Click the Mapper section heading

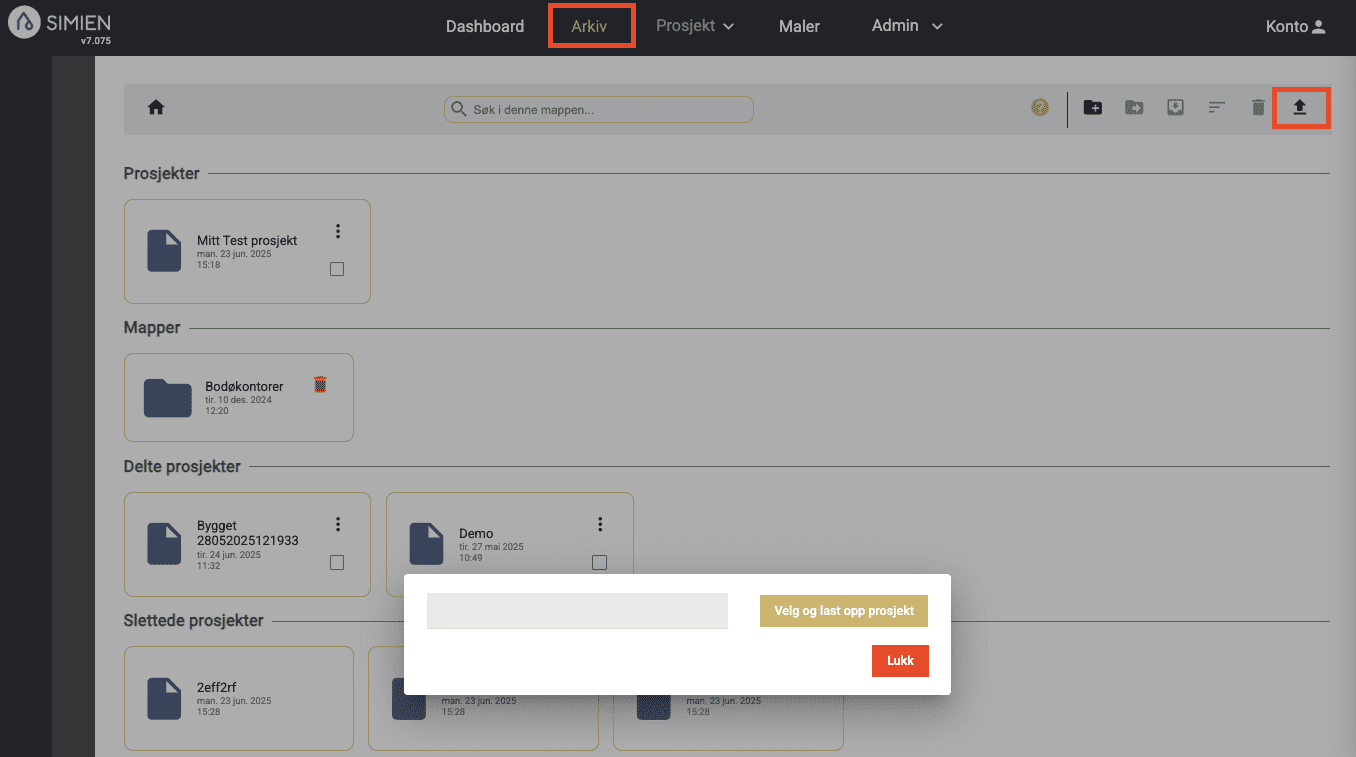click(x=152, y=328)
